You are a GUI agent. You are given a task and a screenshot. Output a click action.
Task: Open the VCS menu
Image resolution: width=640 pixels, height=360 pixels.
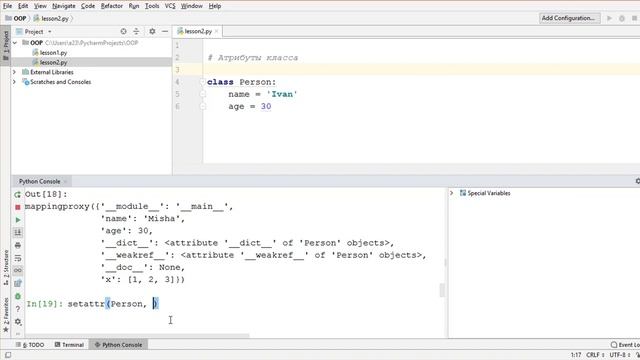pyautogui.click(x=170, y=6)
